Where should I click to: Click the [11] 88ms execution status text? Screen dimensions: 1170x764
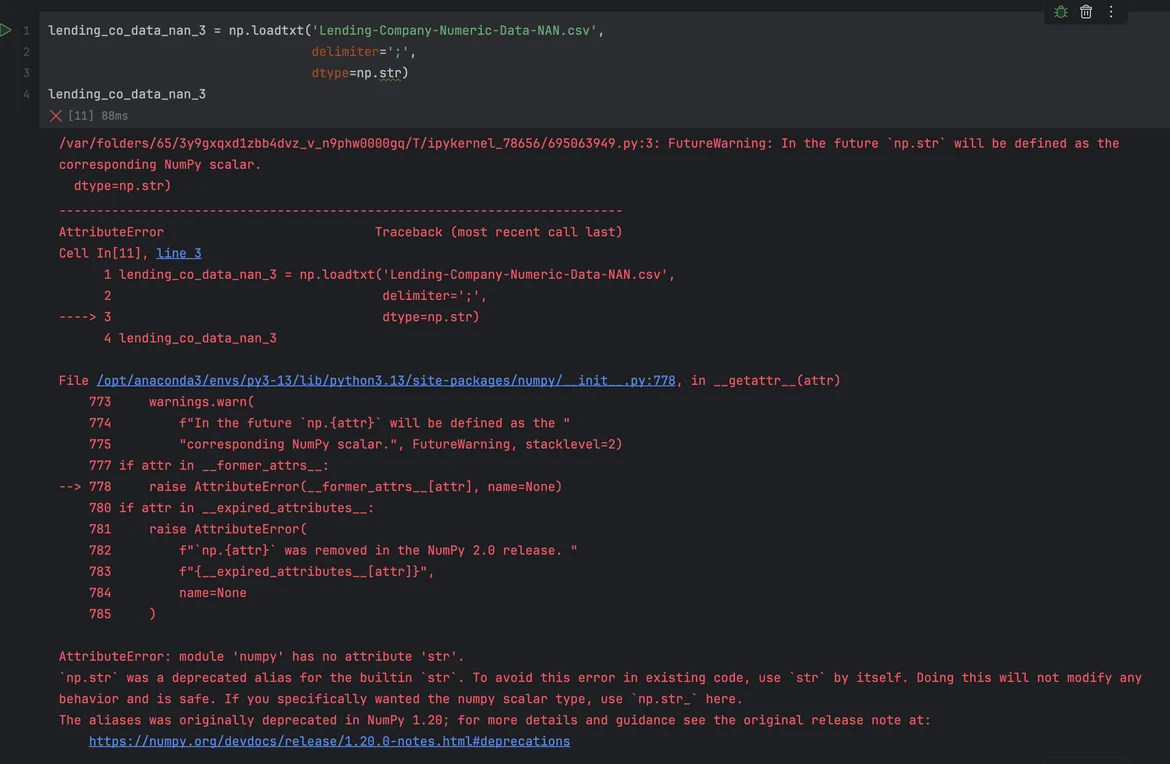click(x=98, y=116)
